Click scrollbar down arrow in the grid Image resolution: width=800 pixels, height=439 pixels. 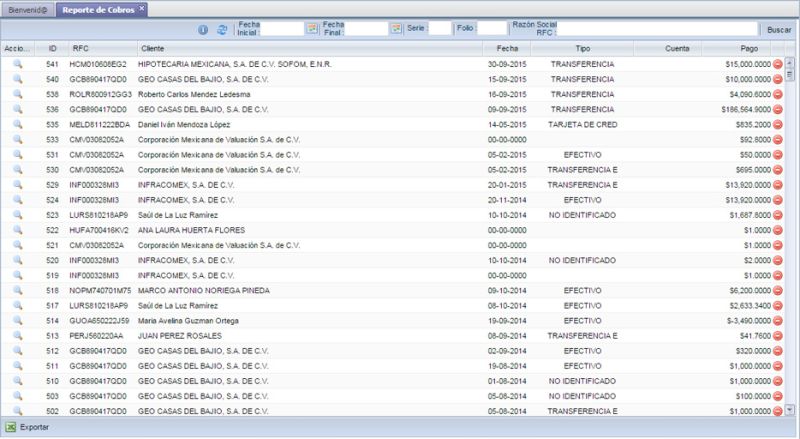(x=790, y=409)
